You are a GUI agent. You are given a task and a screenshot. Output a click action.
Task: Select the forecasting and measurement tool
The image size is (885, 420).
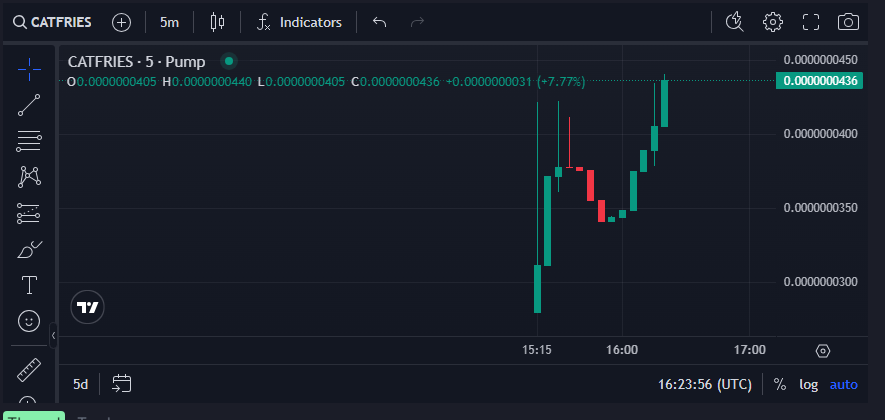point(29,213)
